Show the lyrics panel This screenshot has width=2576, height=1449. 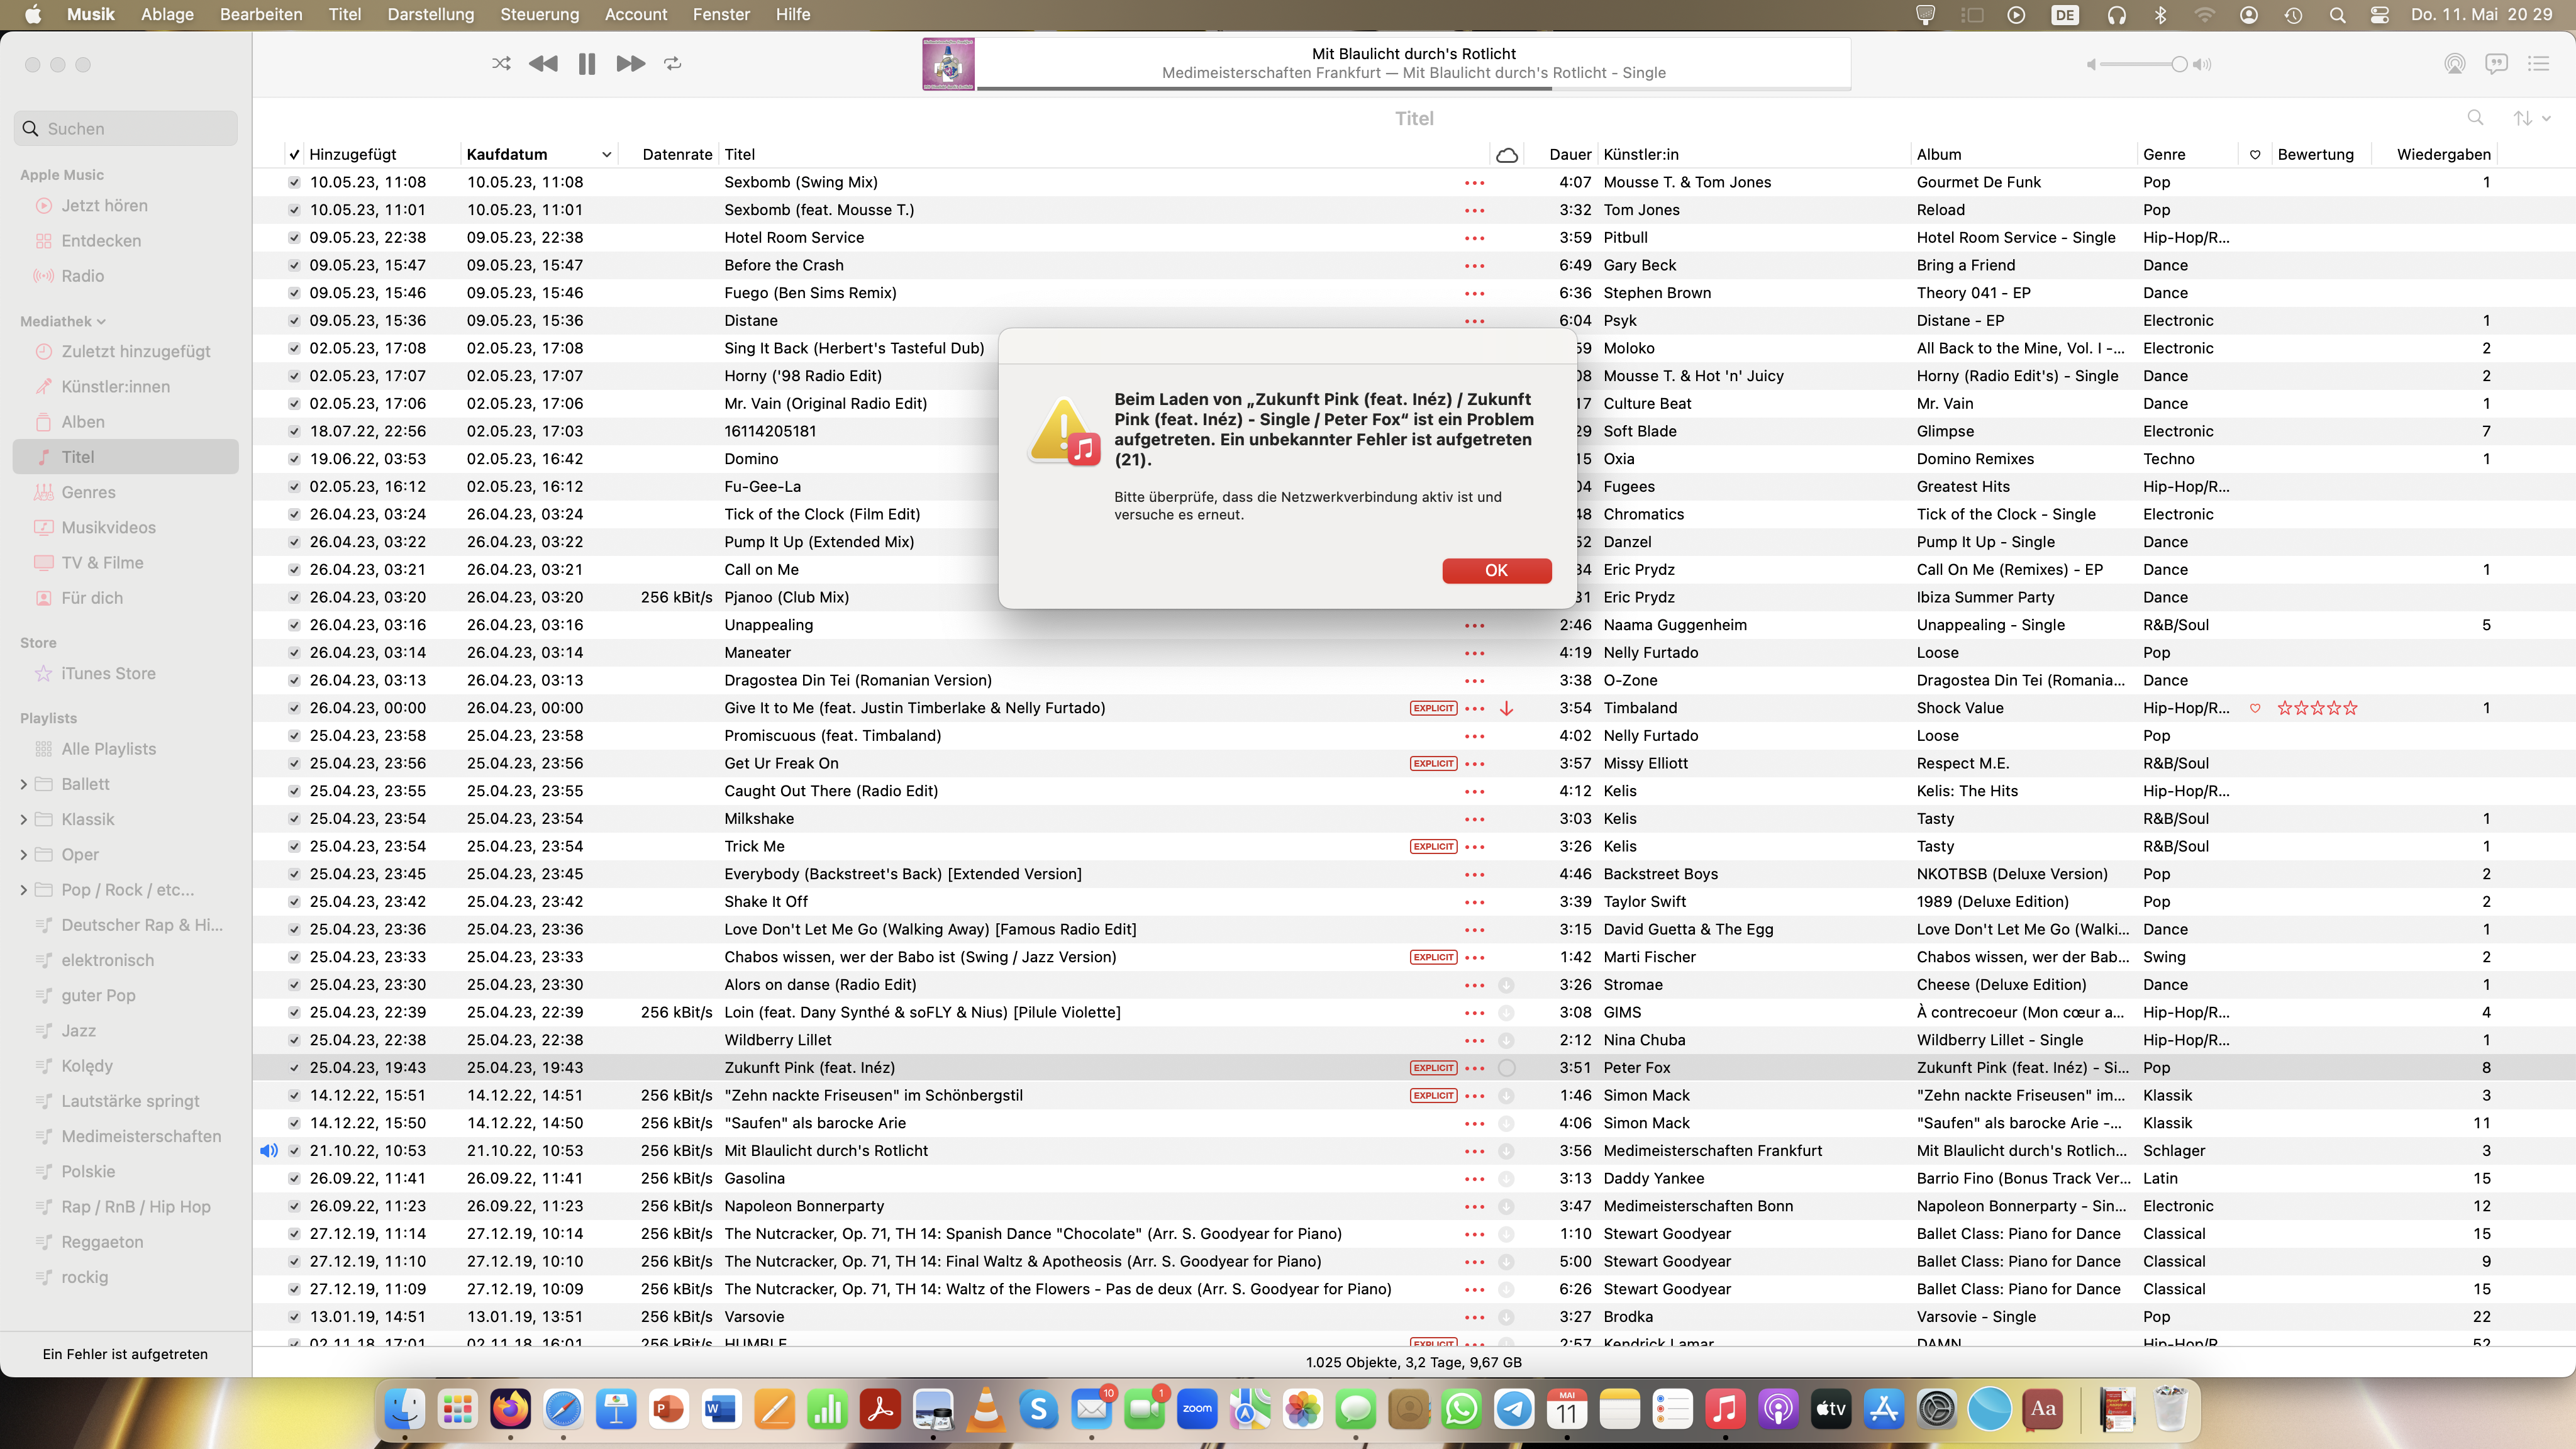(2496, 64)
